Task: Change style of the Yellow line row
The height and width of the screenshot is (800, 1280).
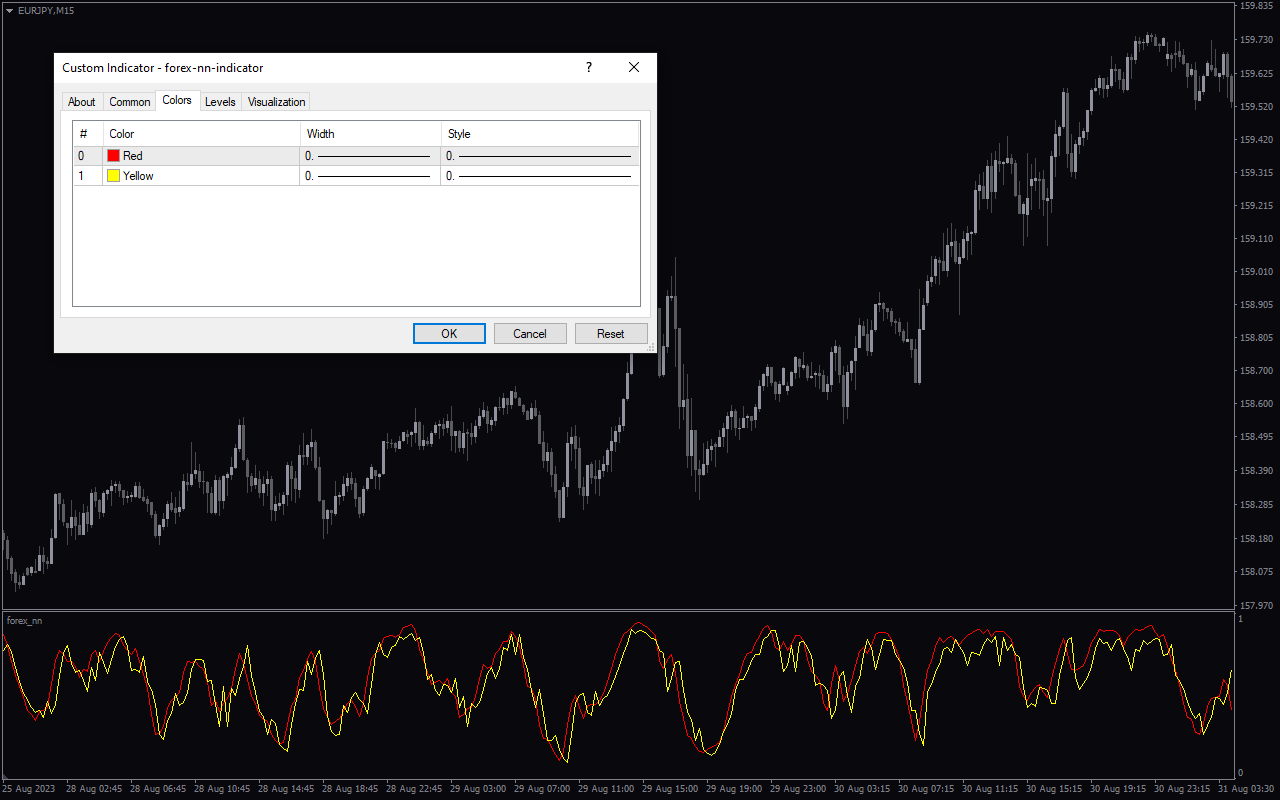Action: pyautogui.click(x=540, y=176)
